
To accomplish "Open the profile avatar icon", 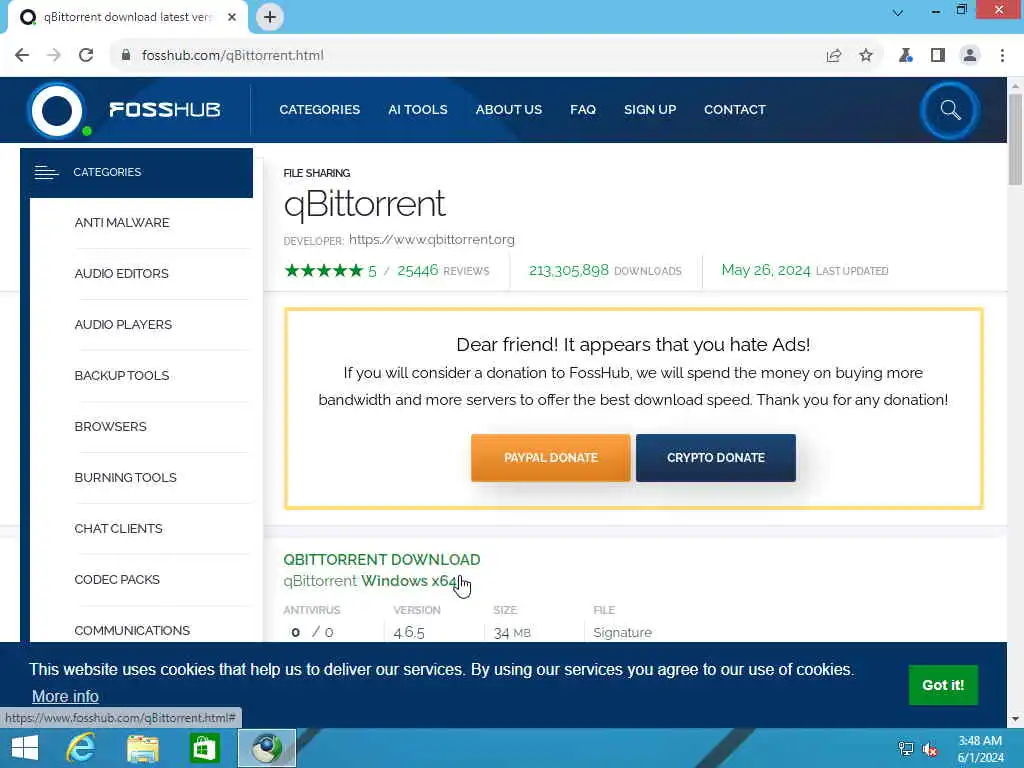I will click(970, 56).
